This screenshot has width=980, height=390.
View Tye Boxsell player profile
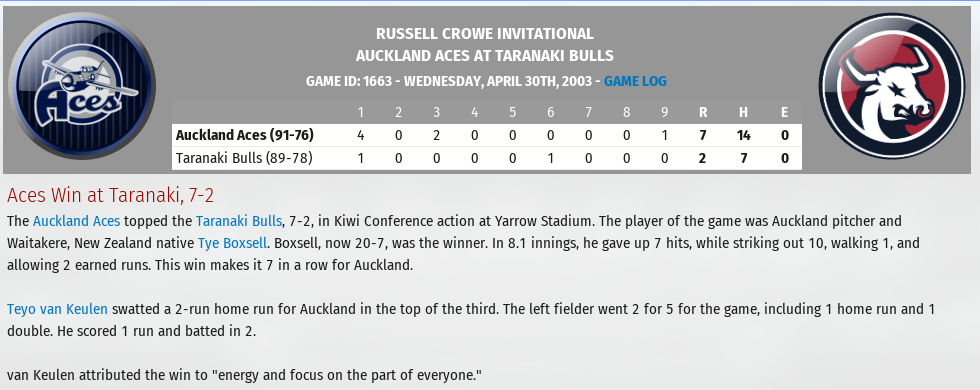pos(232,243)
